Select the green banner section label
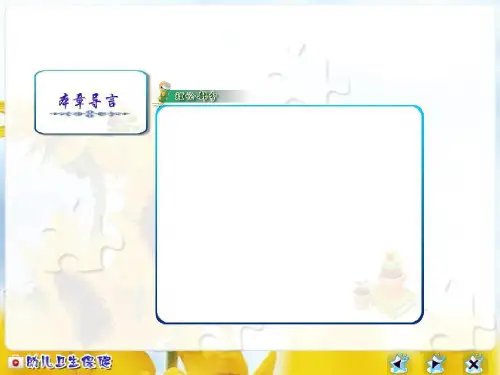 (x=196, y=96)
